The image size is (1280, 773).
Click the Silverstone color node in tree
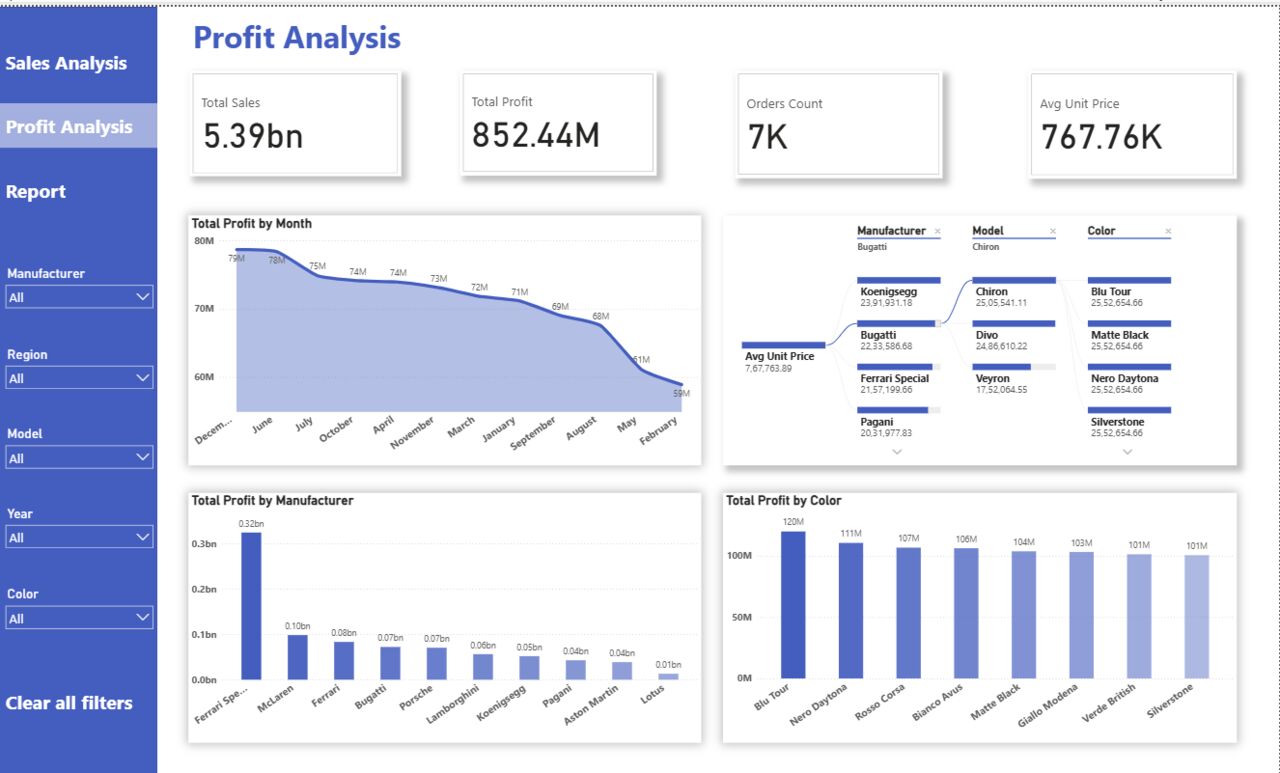click(1129, 422)
